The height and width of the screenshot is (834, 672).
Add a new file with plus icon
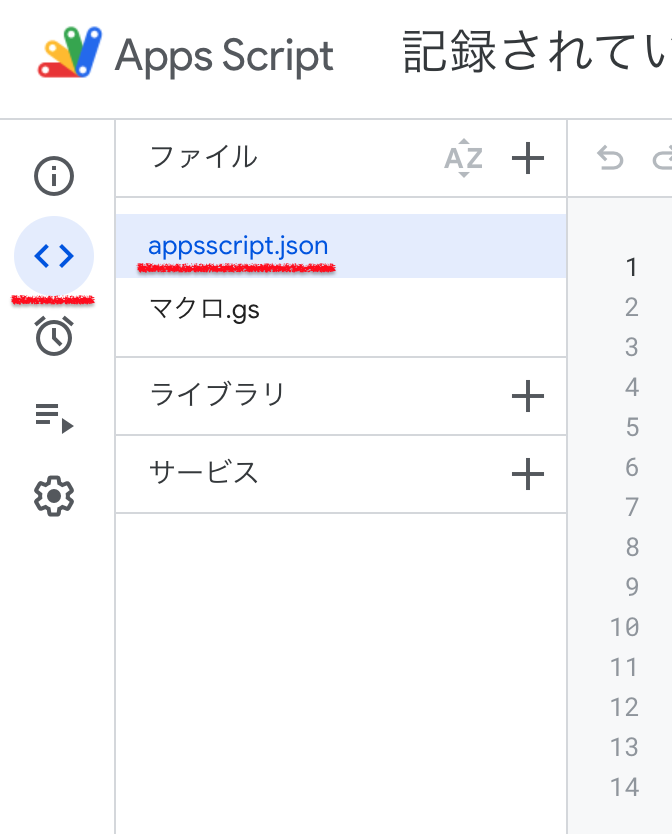[527, 158]
